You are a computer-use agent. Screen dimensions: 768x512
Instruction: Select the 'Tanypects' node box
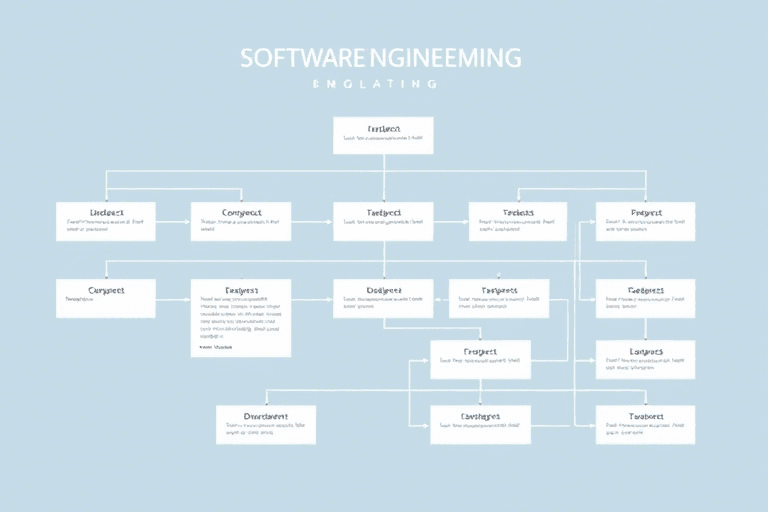click(498, 298)
